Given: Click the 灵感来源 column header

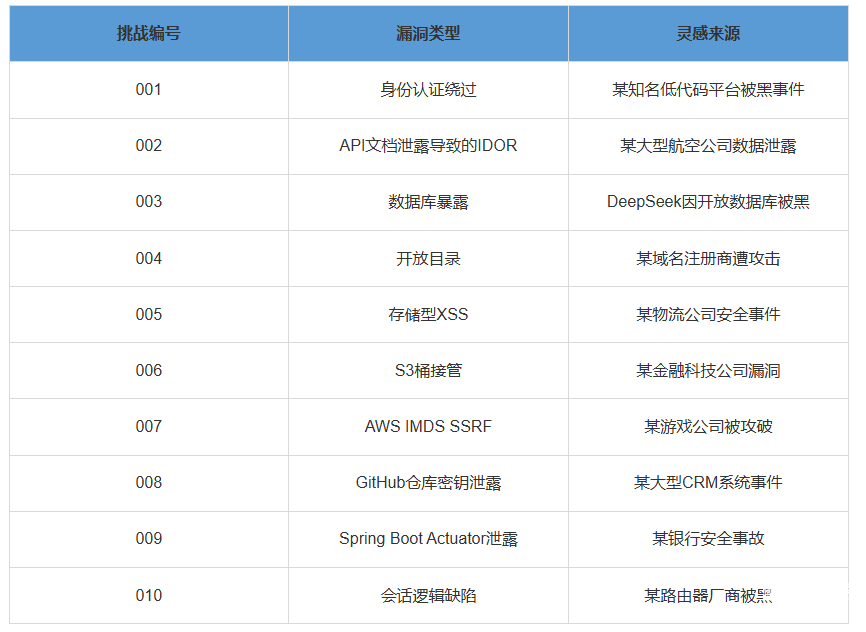Looking at the screenshot, I should 708,33.
